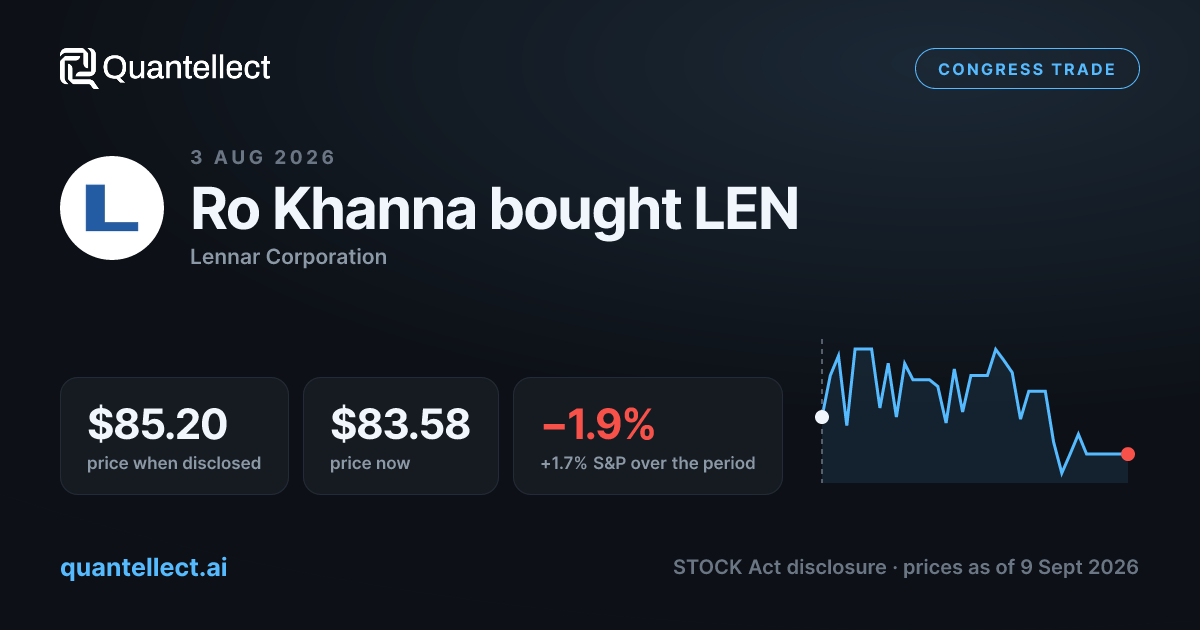Click the blue price line chart
The image size is (1200, 630).
pyautogui.click(x=975, y=412)
